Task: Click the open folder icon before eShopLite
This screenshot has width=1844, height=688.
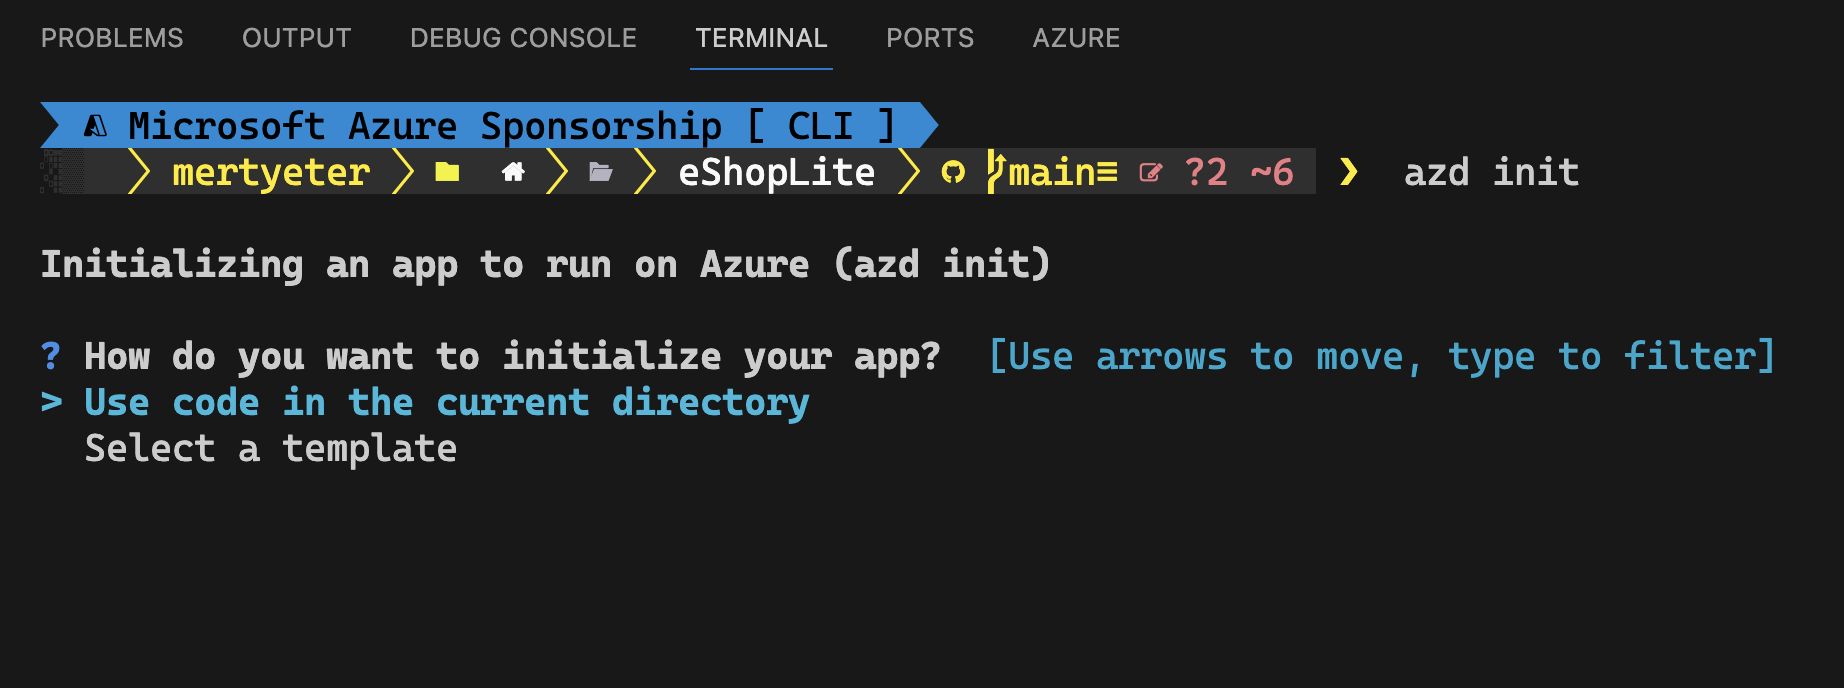Action: click(601, 172)
